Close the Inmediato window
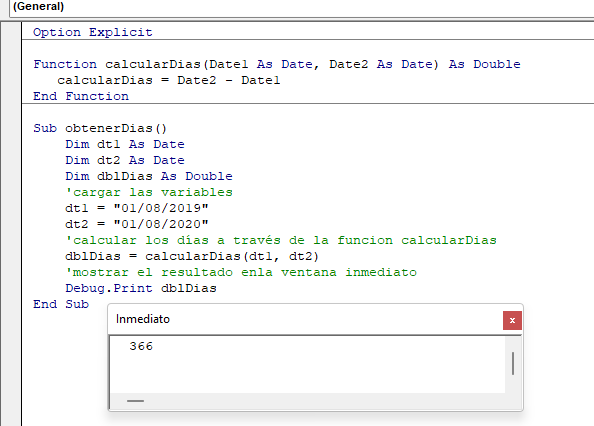 pyautogui.click(x=512, y=320)
